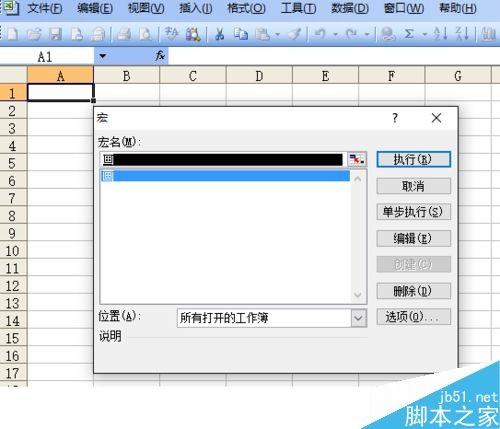Open the 视图(V) menu
The height and width of the screenshot is (429, 500).
[146, 8]
